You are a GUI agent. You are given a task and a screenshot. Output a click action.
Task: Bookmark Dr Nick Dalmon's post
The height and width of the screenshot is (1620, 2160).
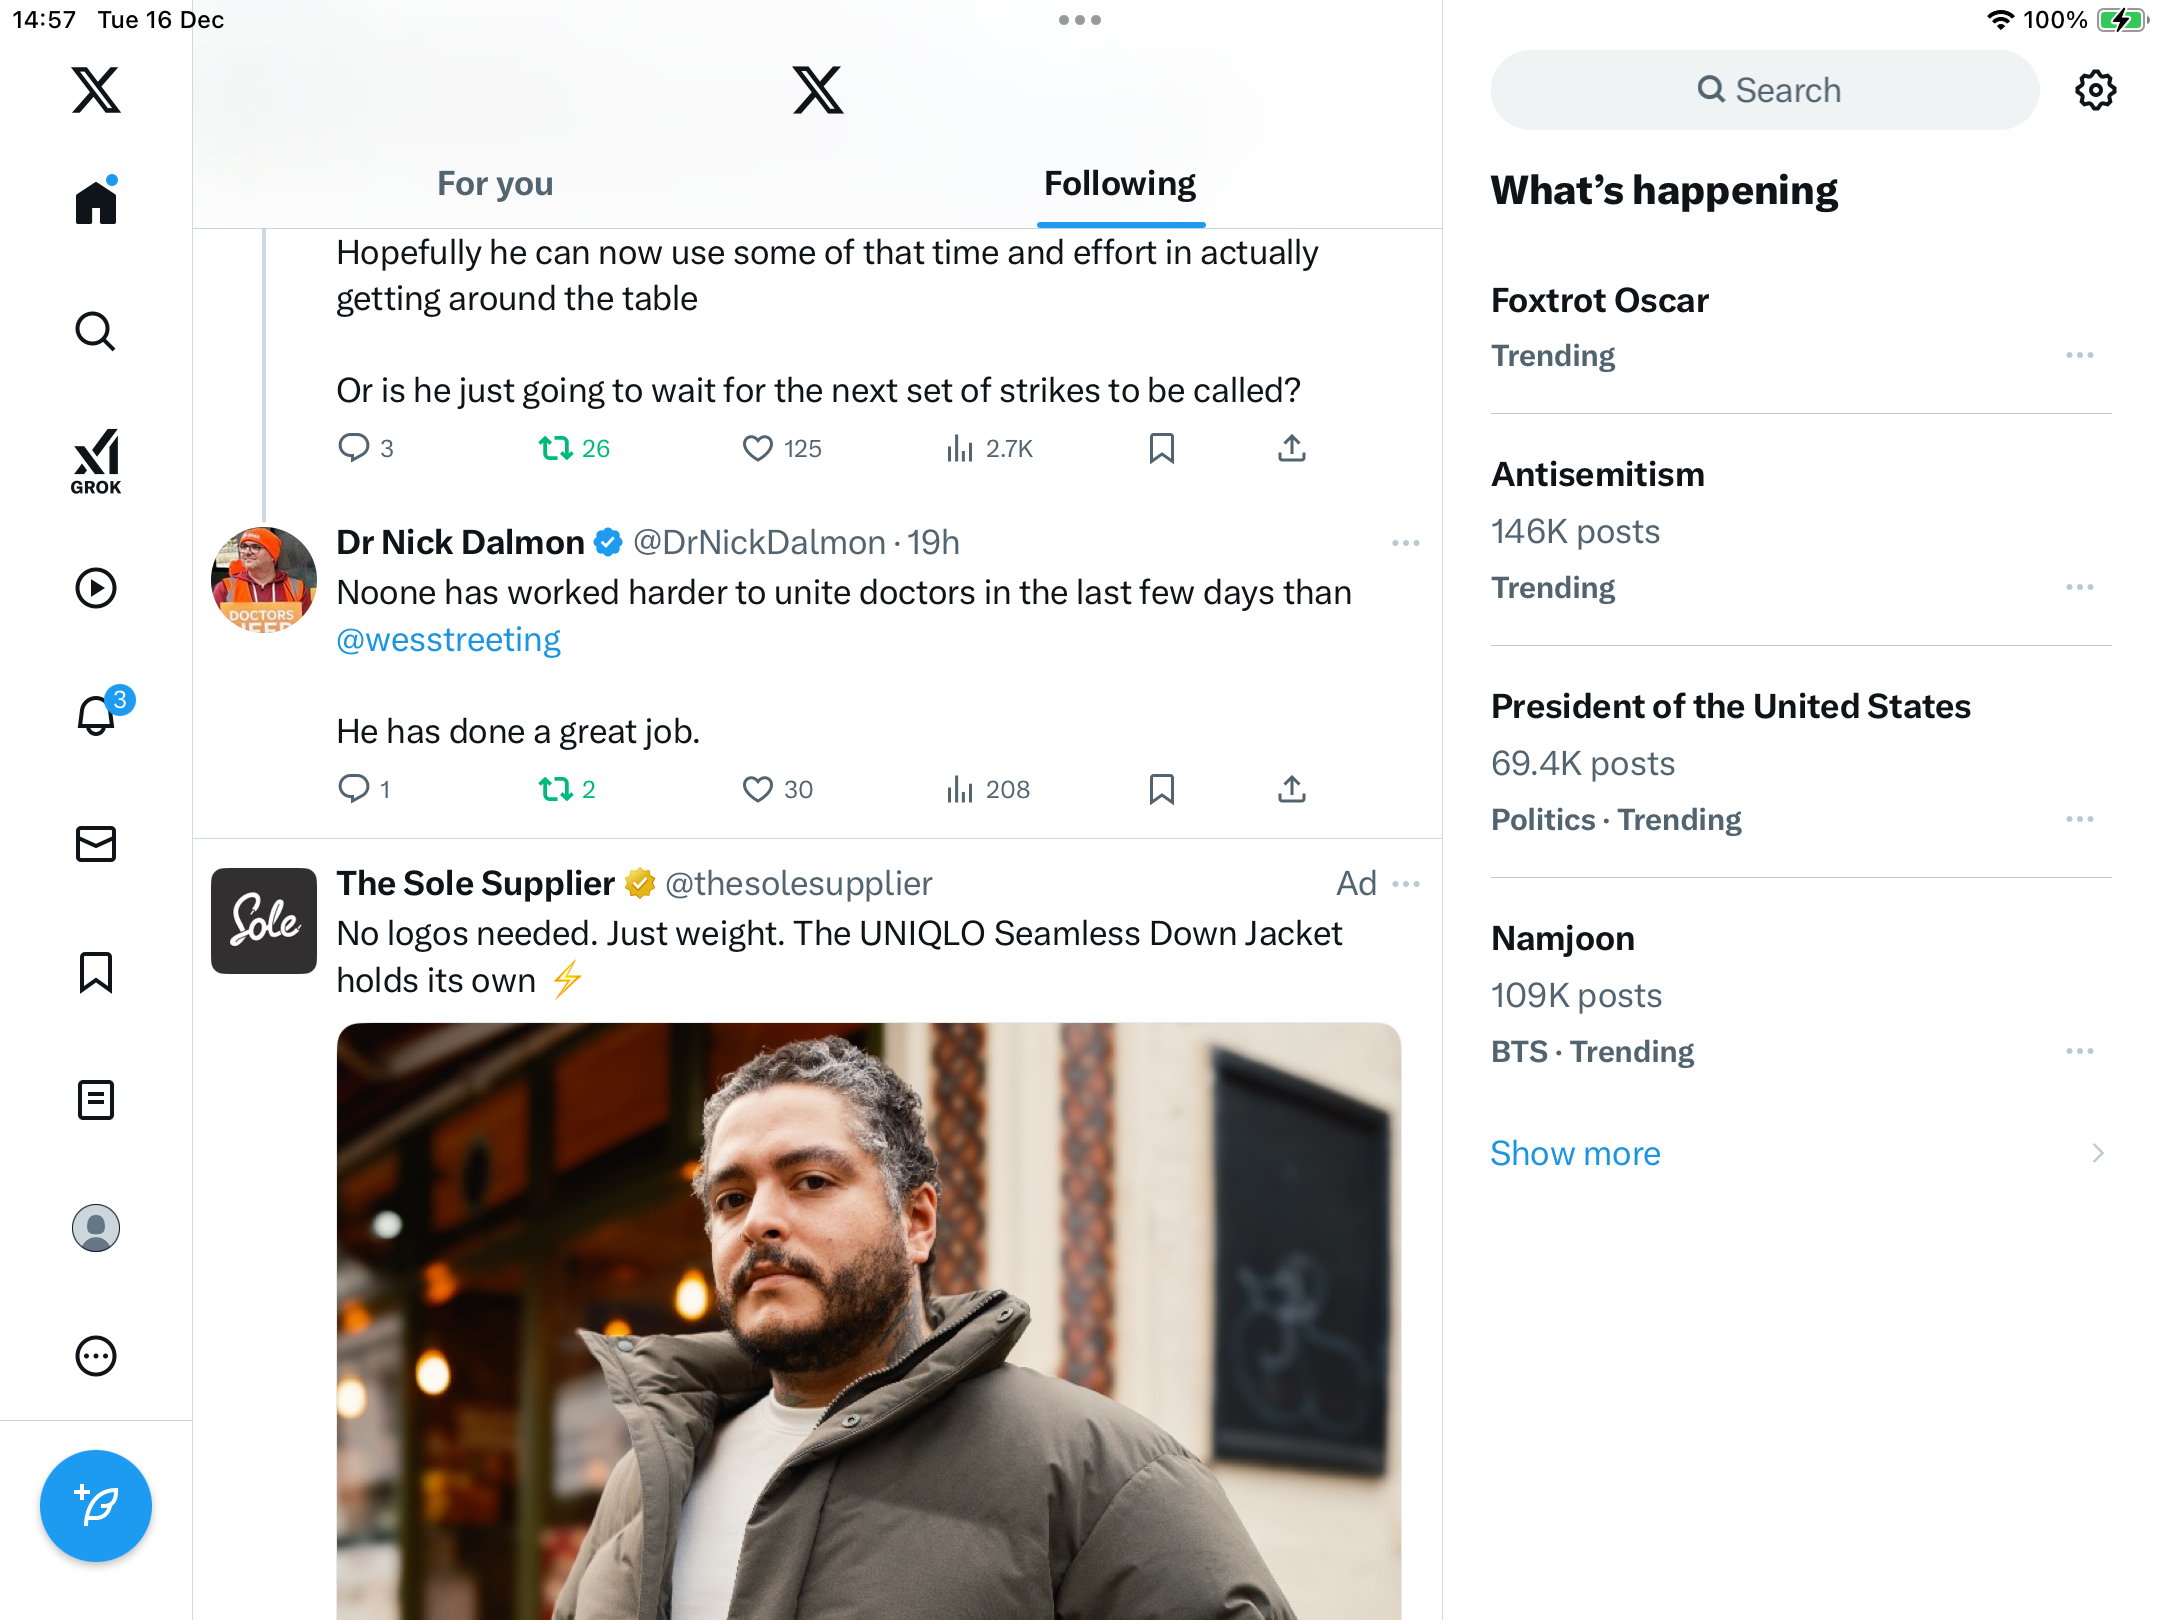(1161, 789)
